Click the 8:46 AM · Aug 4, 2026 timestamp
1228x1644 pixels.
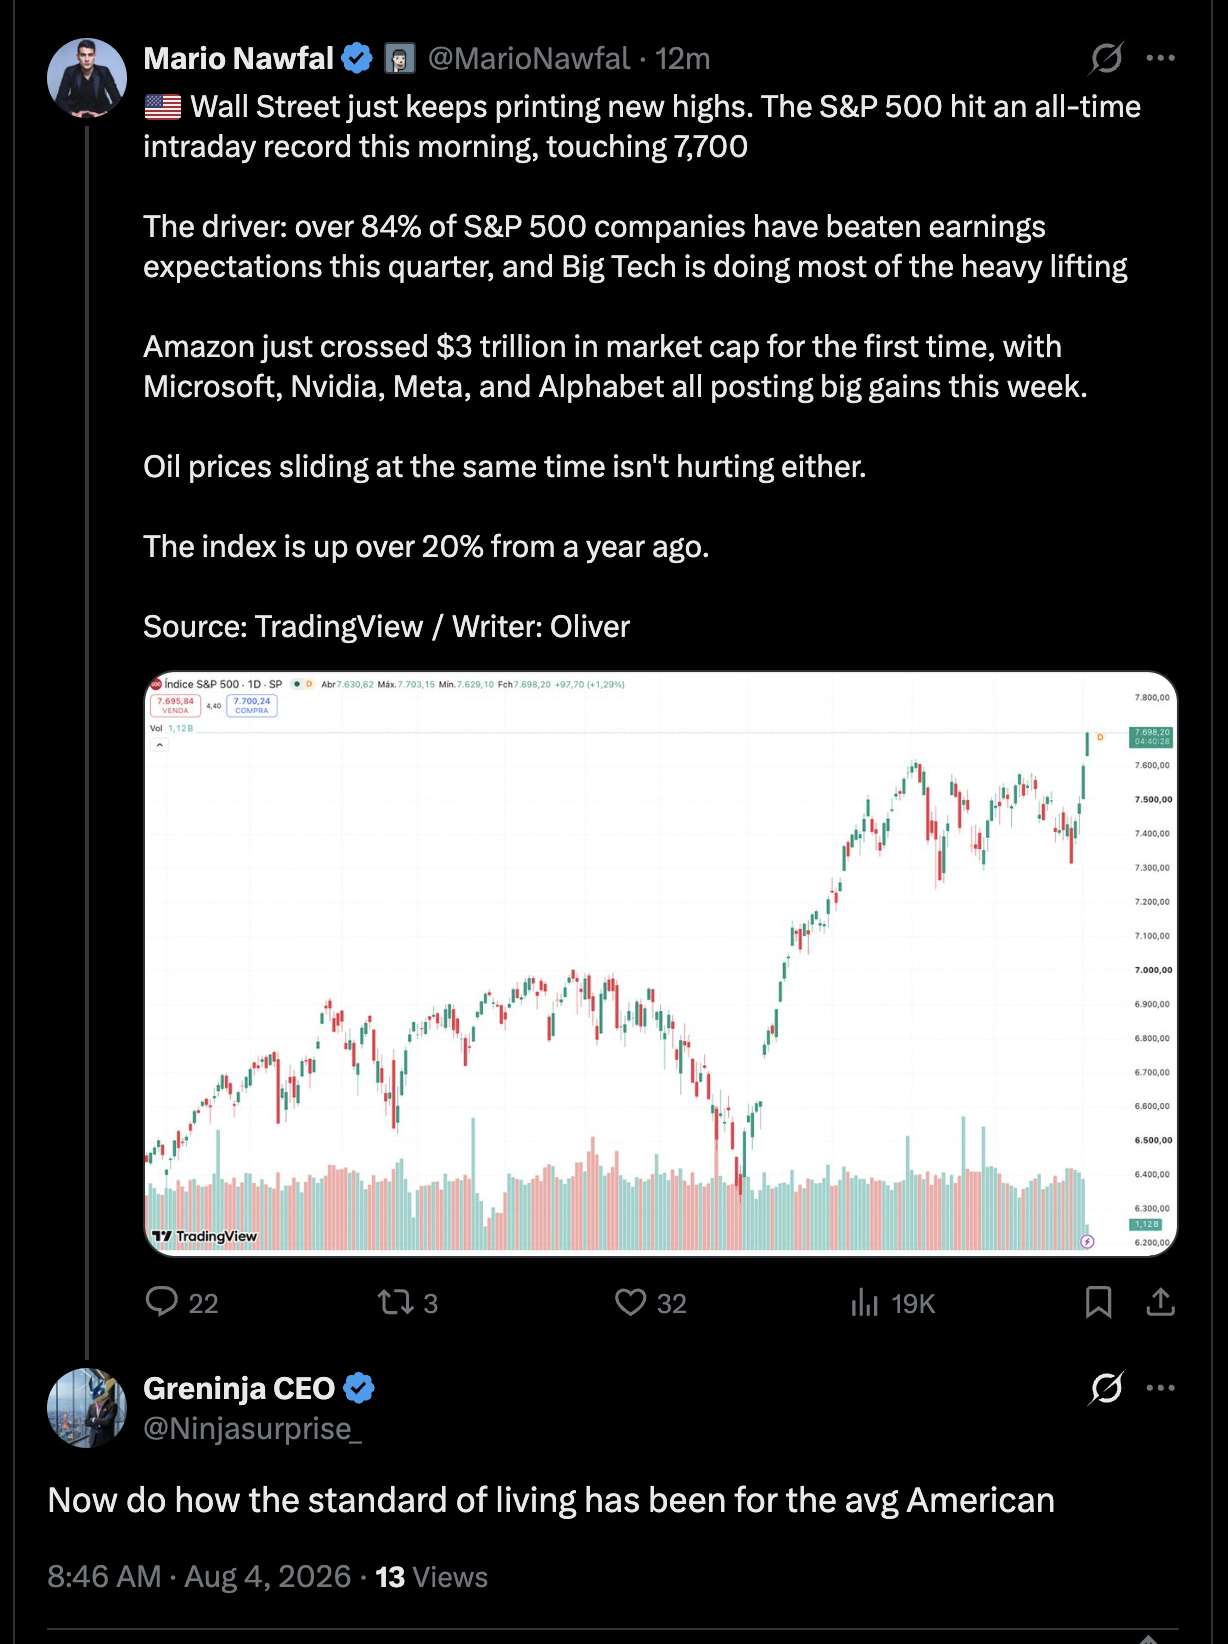click(x=199, y=1576)
